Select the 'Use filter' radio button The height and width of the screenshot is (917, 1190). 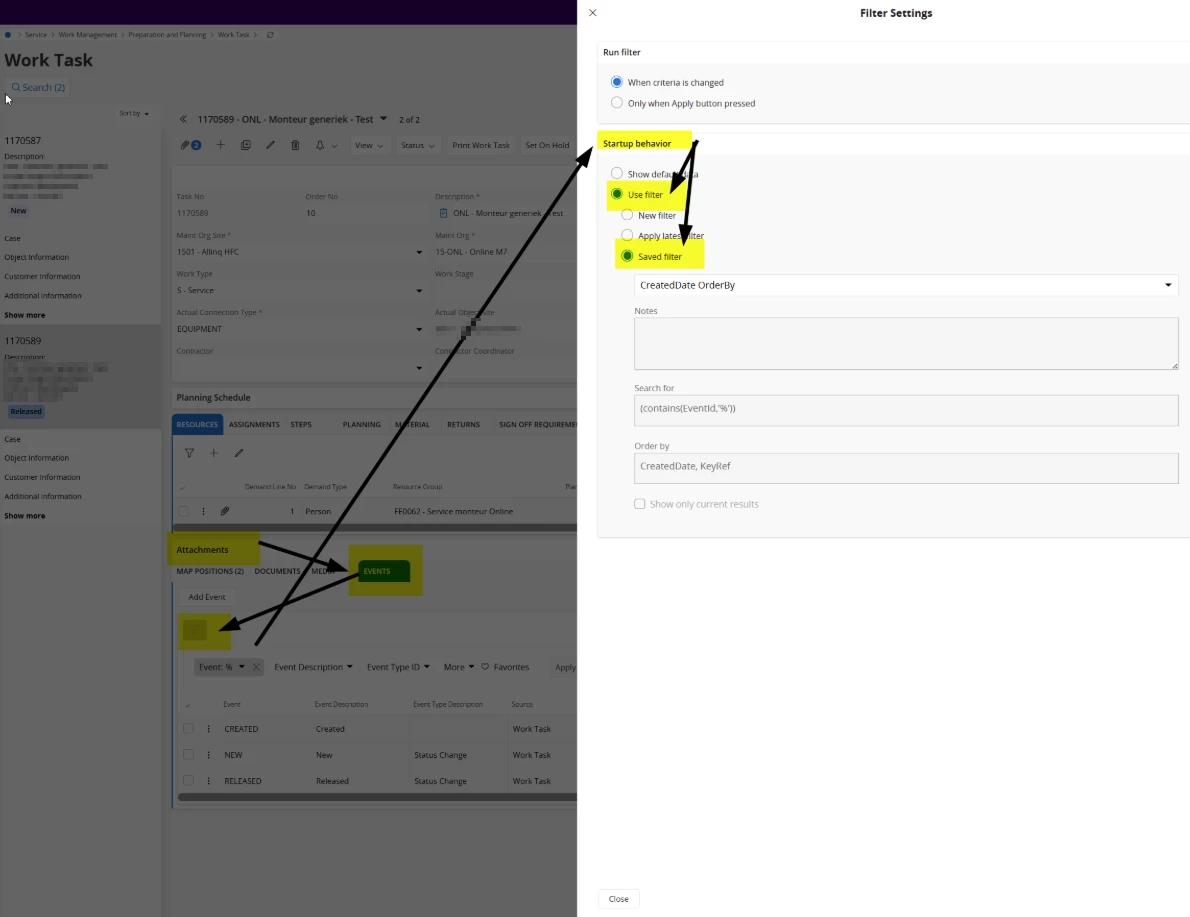617,194
